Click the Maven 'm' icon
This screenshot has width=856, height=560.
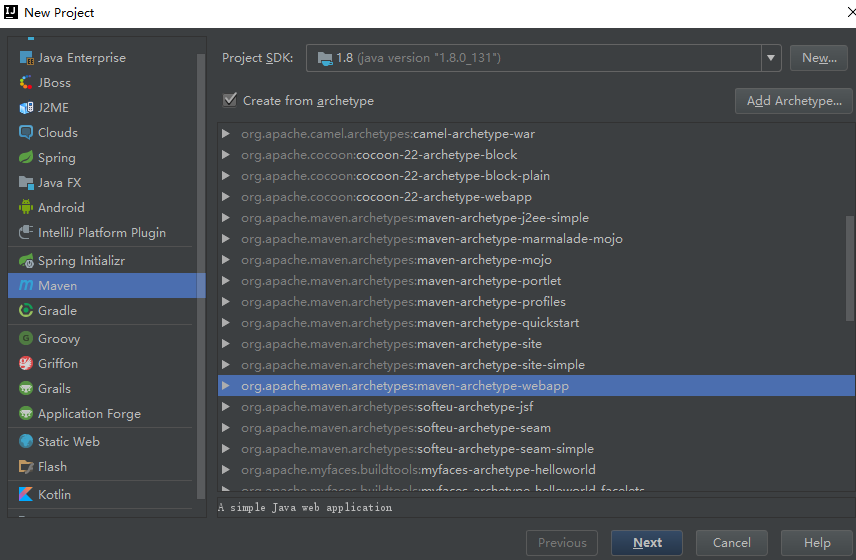pos(26,285)
